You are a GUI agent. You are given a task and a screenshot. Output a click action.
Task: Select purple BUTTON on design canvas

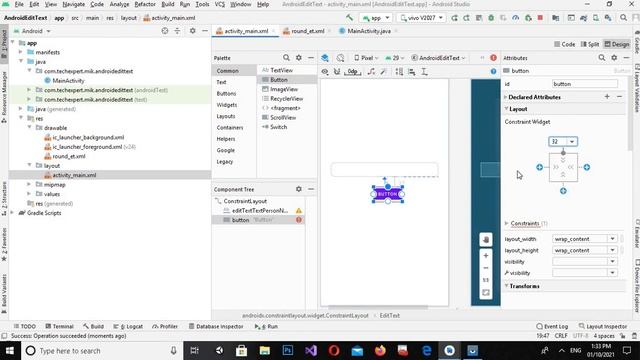click(387, 194)
